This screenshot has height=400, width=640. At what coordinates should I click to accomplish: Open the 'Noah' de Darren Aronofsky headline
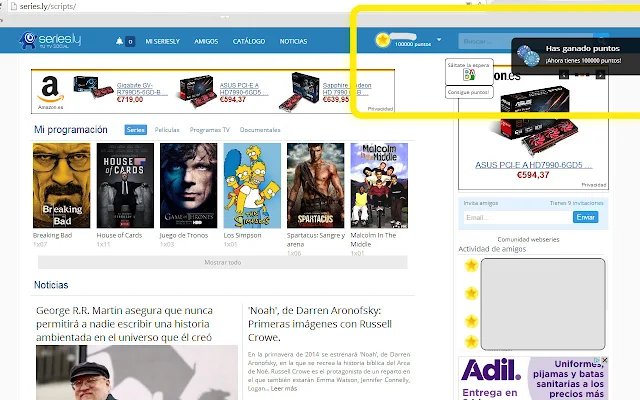coord(320,324)
